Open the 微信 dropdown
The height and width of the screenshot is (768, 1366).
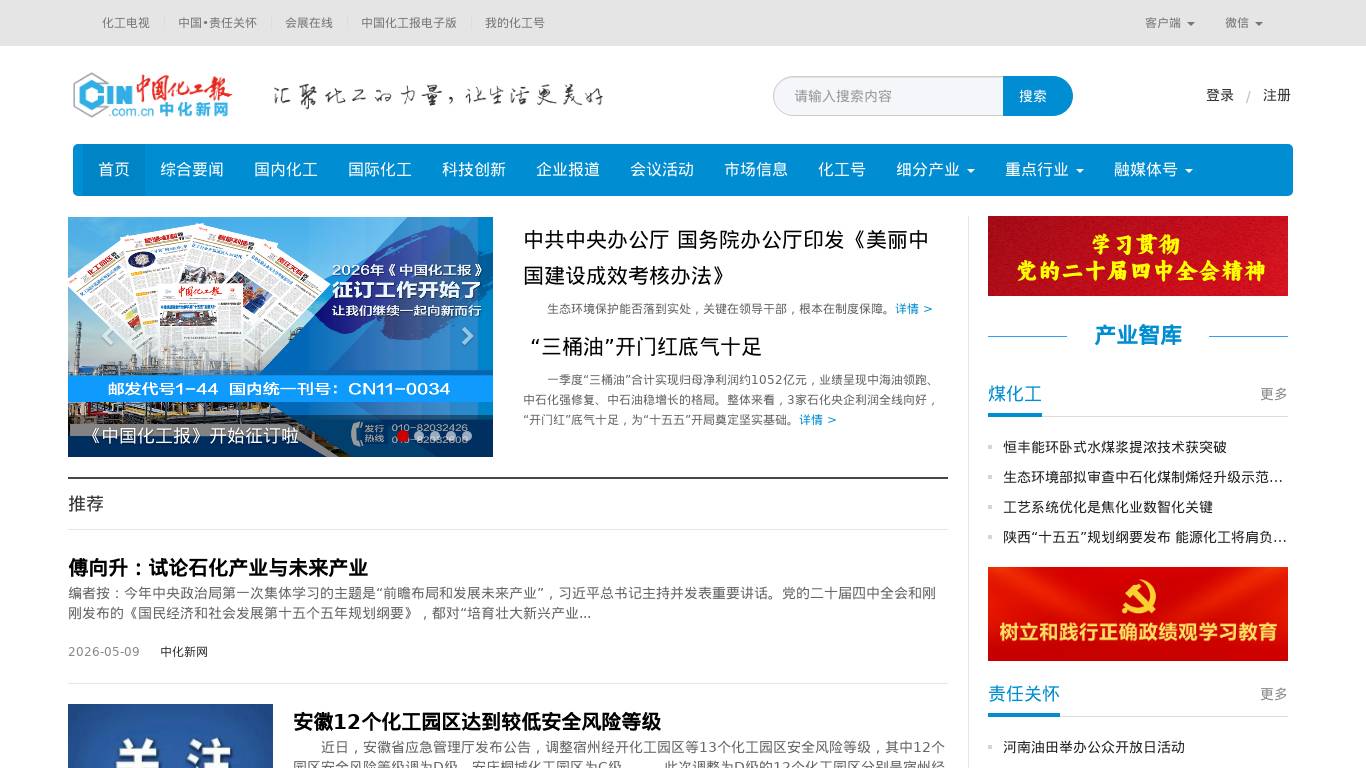(1244, 23)
